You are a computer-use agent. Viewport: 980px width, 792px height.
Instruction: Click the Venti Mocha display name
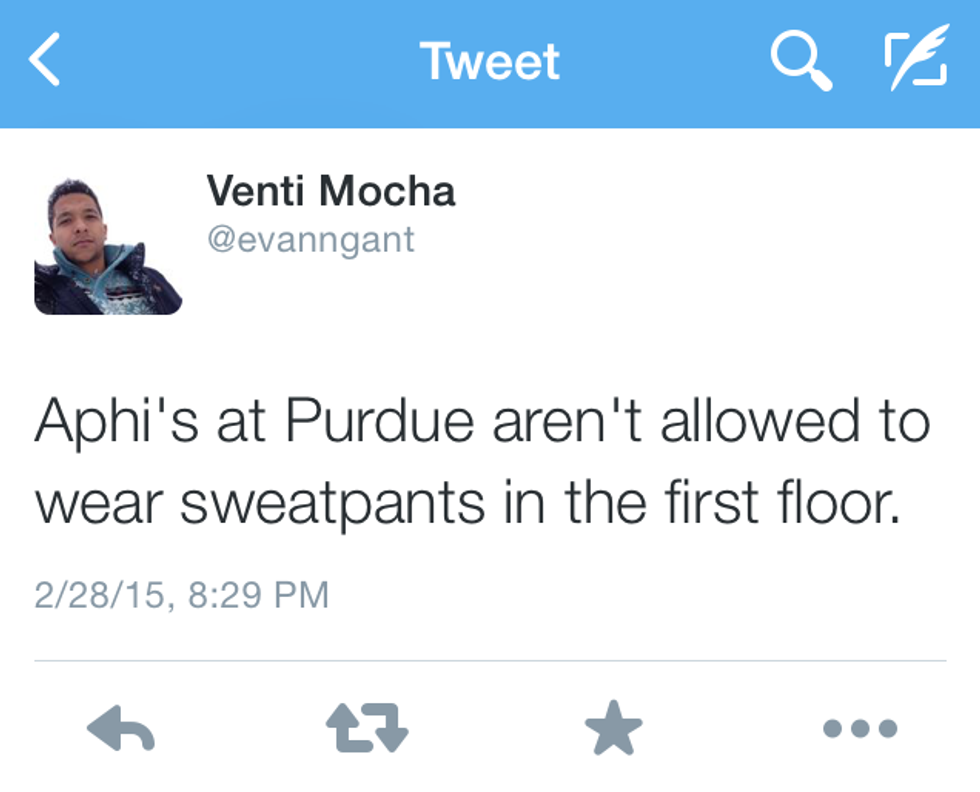tap(330, 191)
